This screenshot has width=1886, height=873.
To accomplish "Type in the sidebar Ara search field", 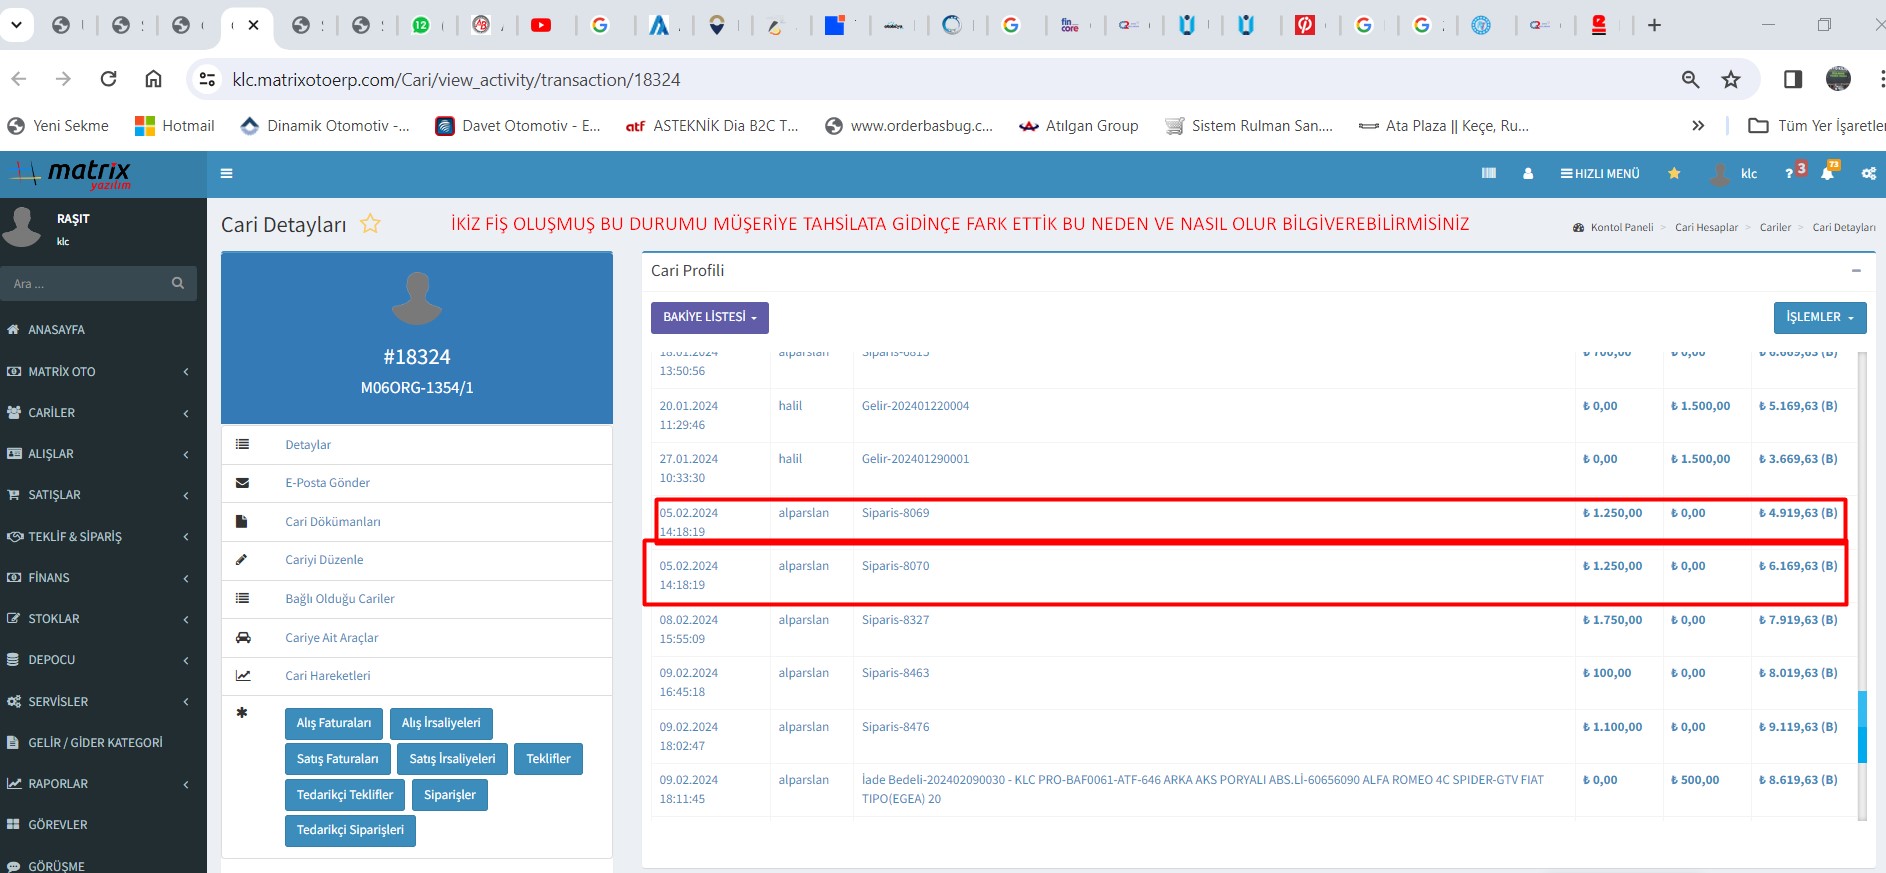I will click(x=85, y=284).
